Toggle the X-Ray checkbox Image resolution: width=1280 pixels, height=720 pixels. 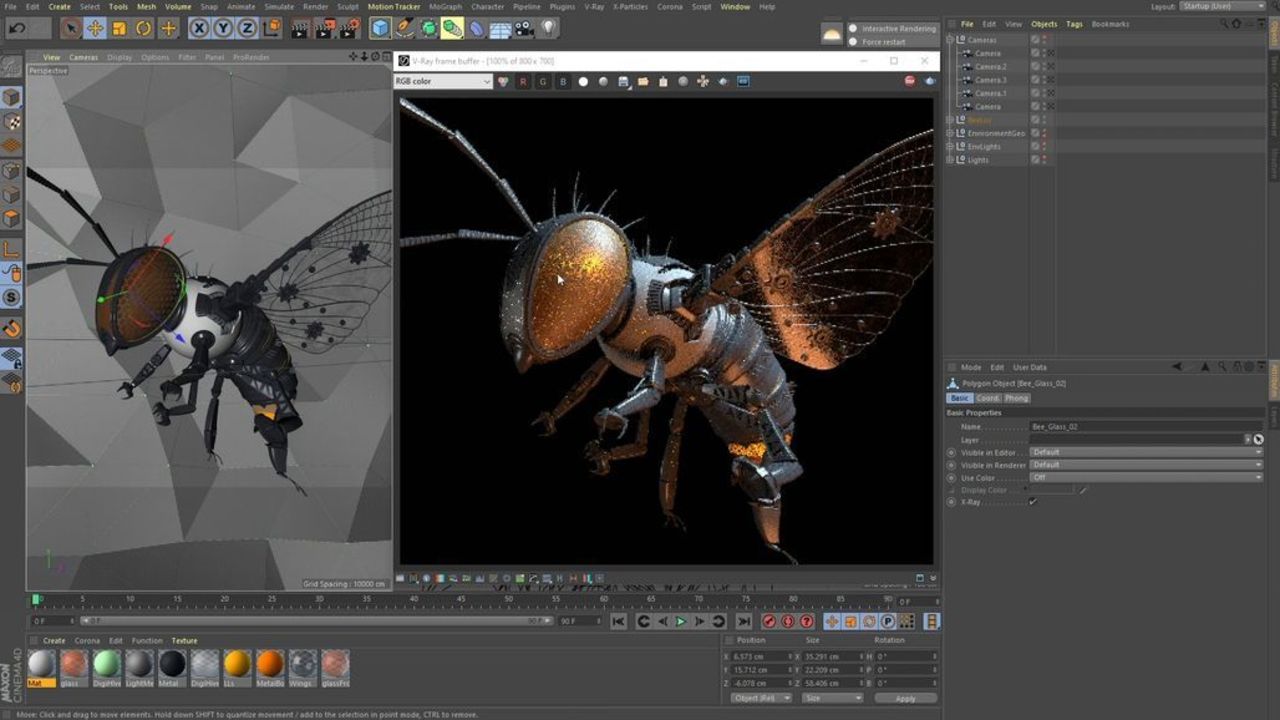[1033, 502]
